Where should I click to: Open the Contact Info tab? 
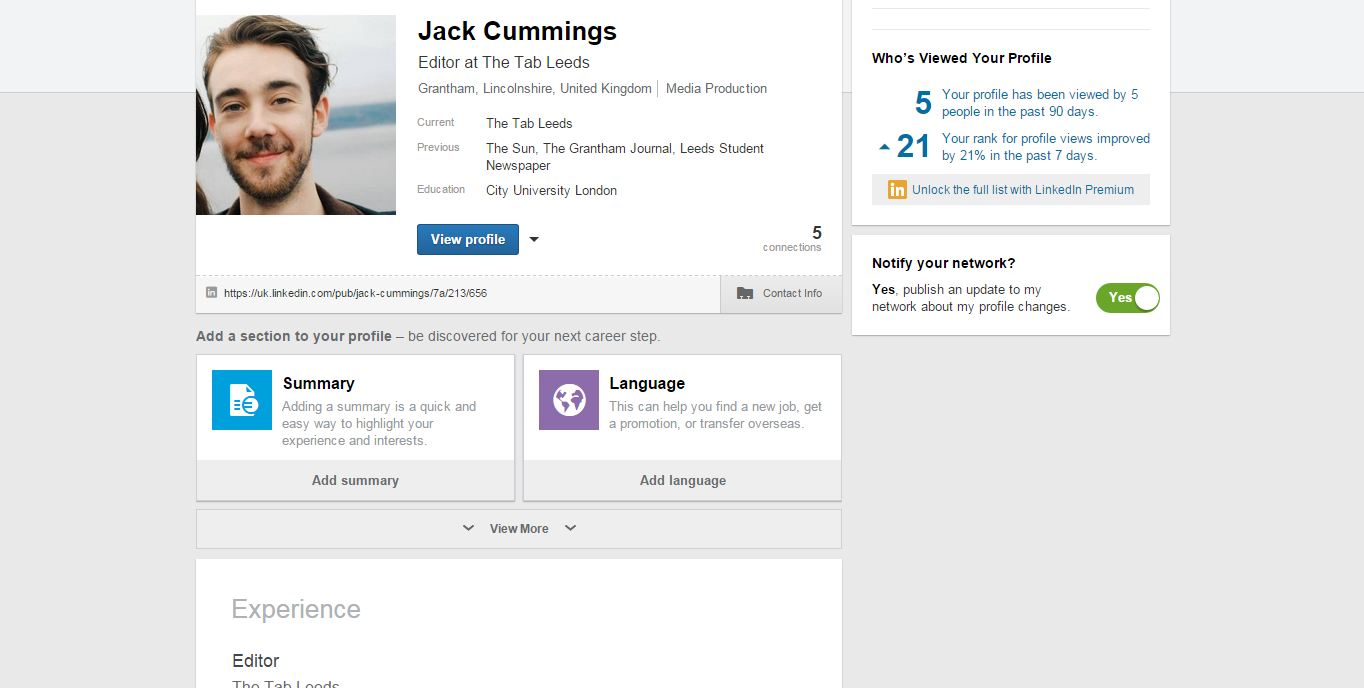pos(781,293)
